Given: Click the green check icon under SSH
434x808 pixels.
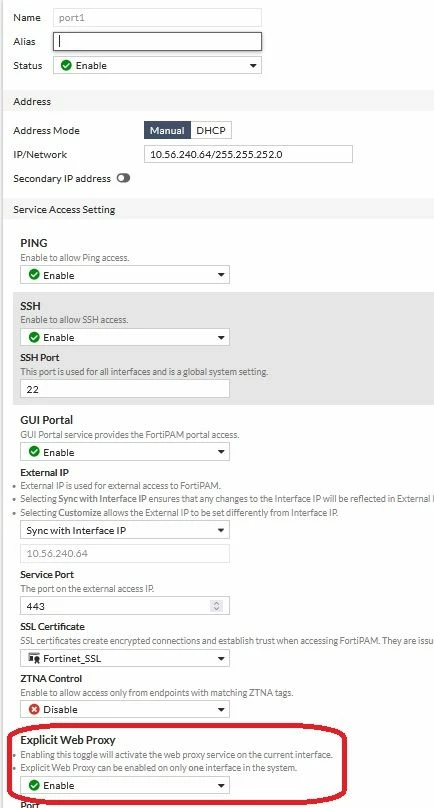Looking at the screenshot, I should [x=35, y=337].
